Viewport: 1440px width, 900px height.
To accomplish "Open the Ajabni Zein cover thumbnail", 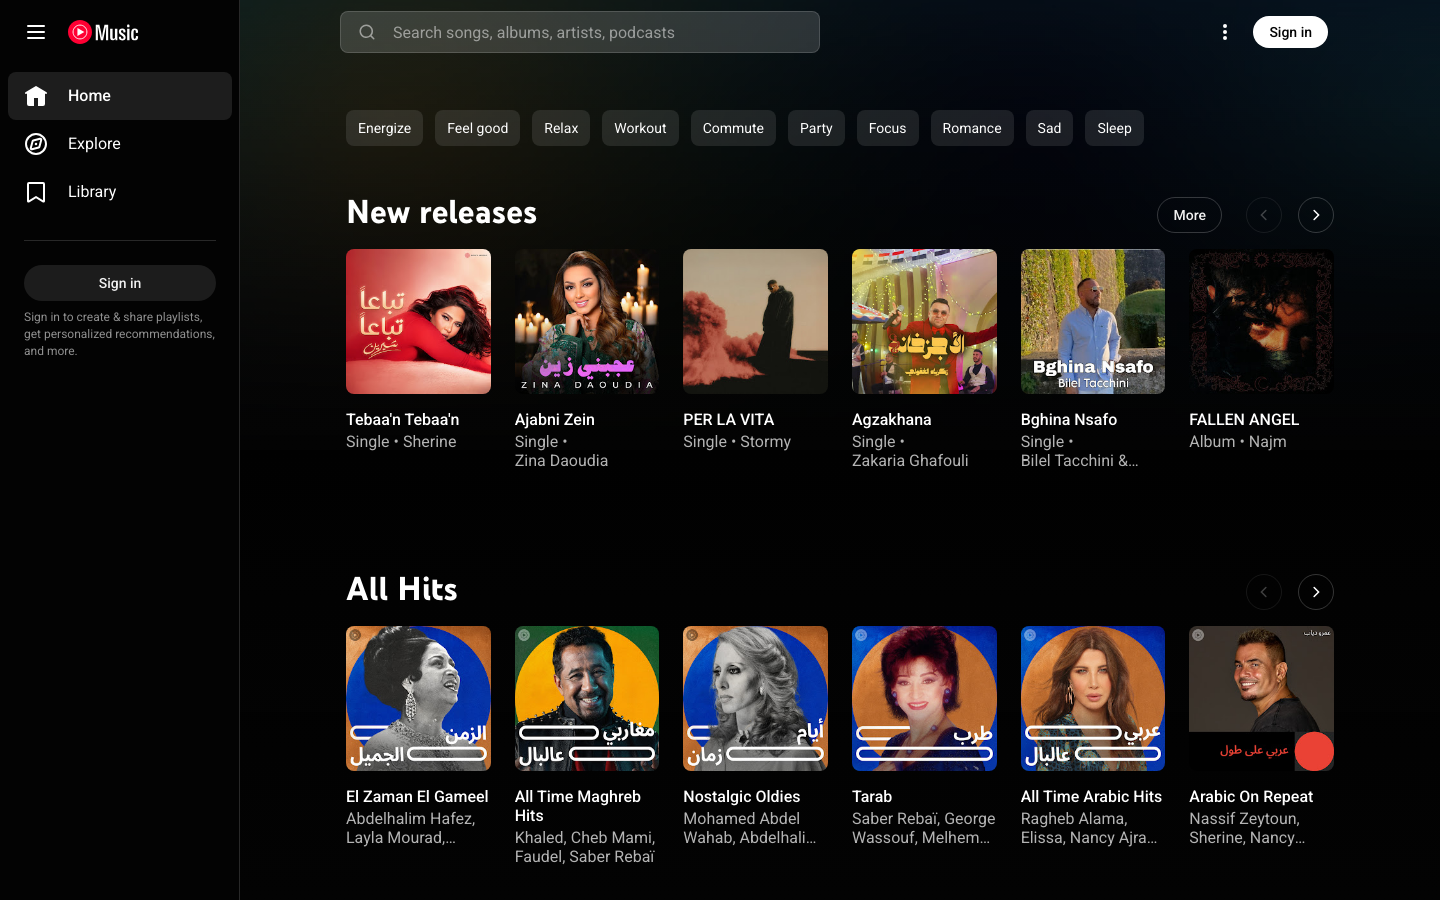I will (x=587, y=321).
